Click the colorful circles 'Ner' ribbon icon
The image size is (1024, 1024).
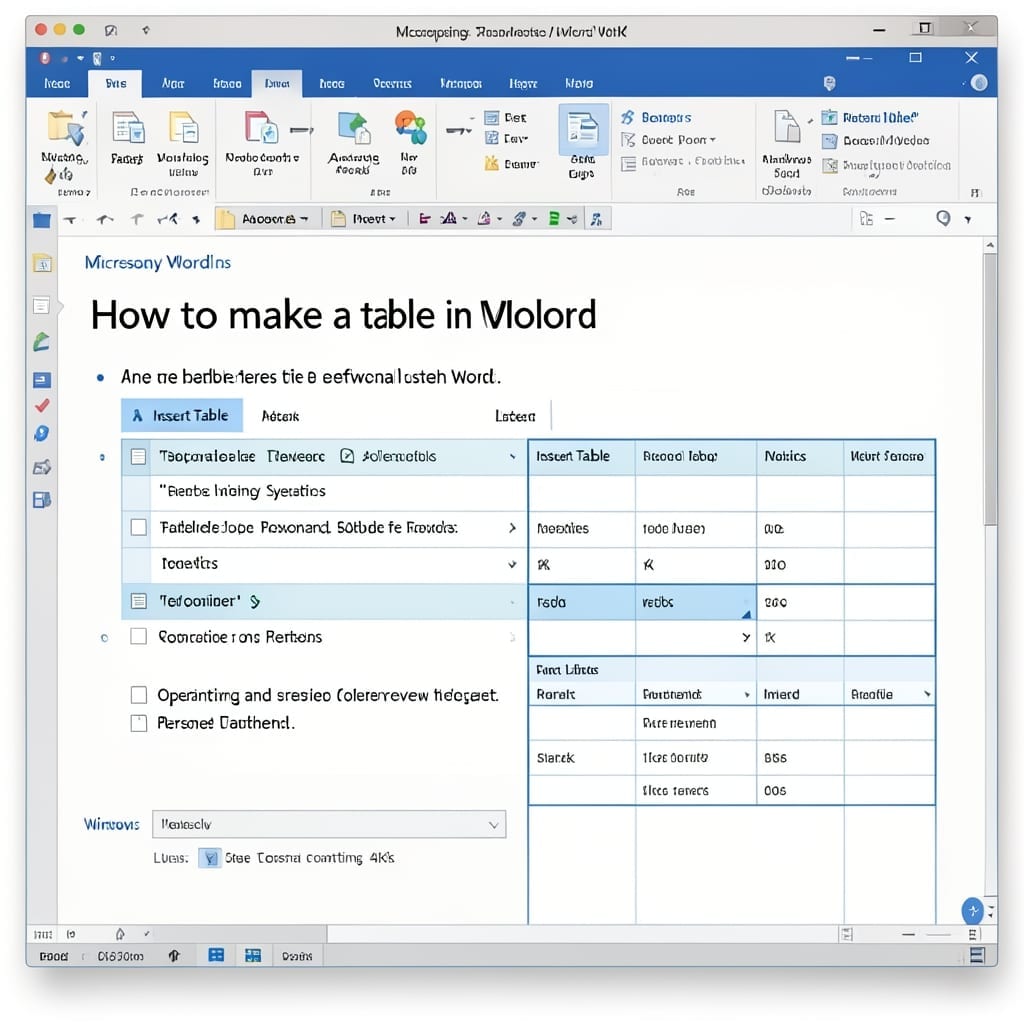tap(410, 127)
